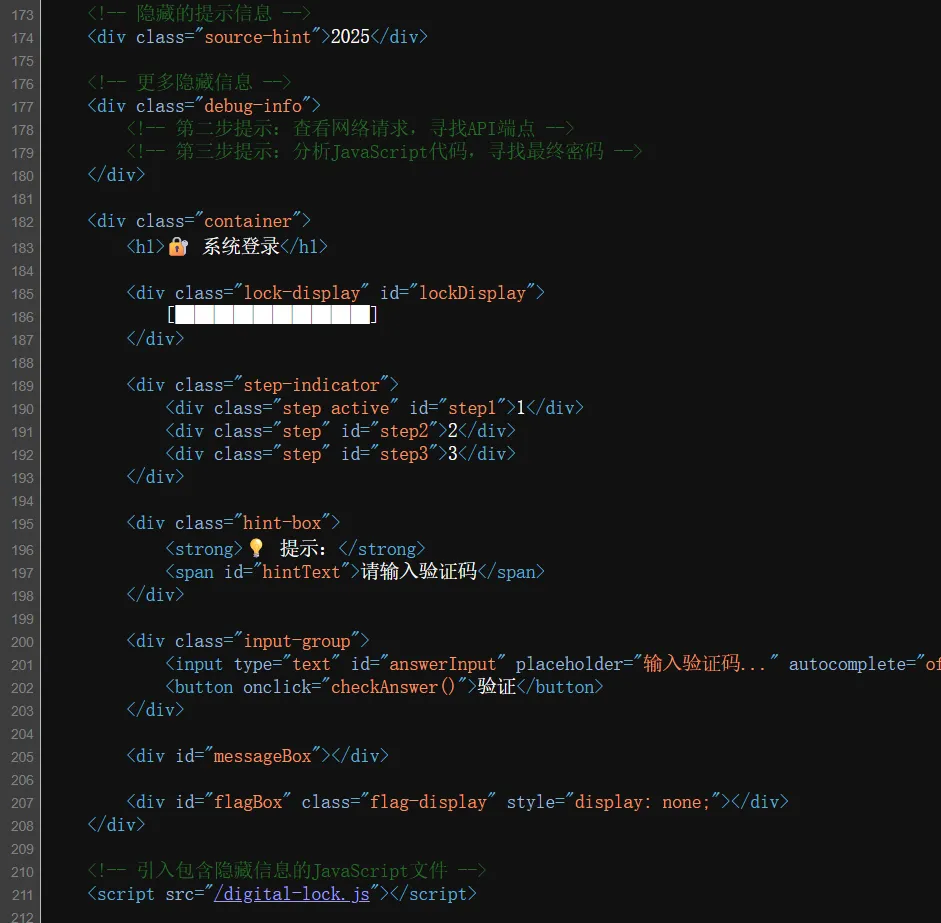The image size is (941, 923).
Task: Click the 2025 text in source-hint div
Action: [x=350, y=37]
